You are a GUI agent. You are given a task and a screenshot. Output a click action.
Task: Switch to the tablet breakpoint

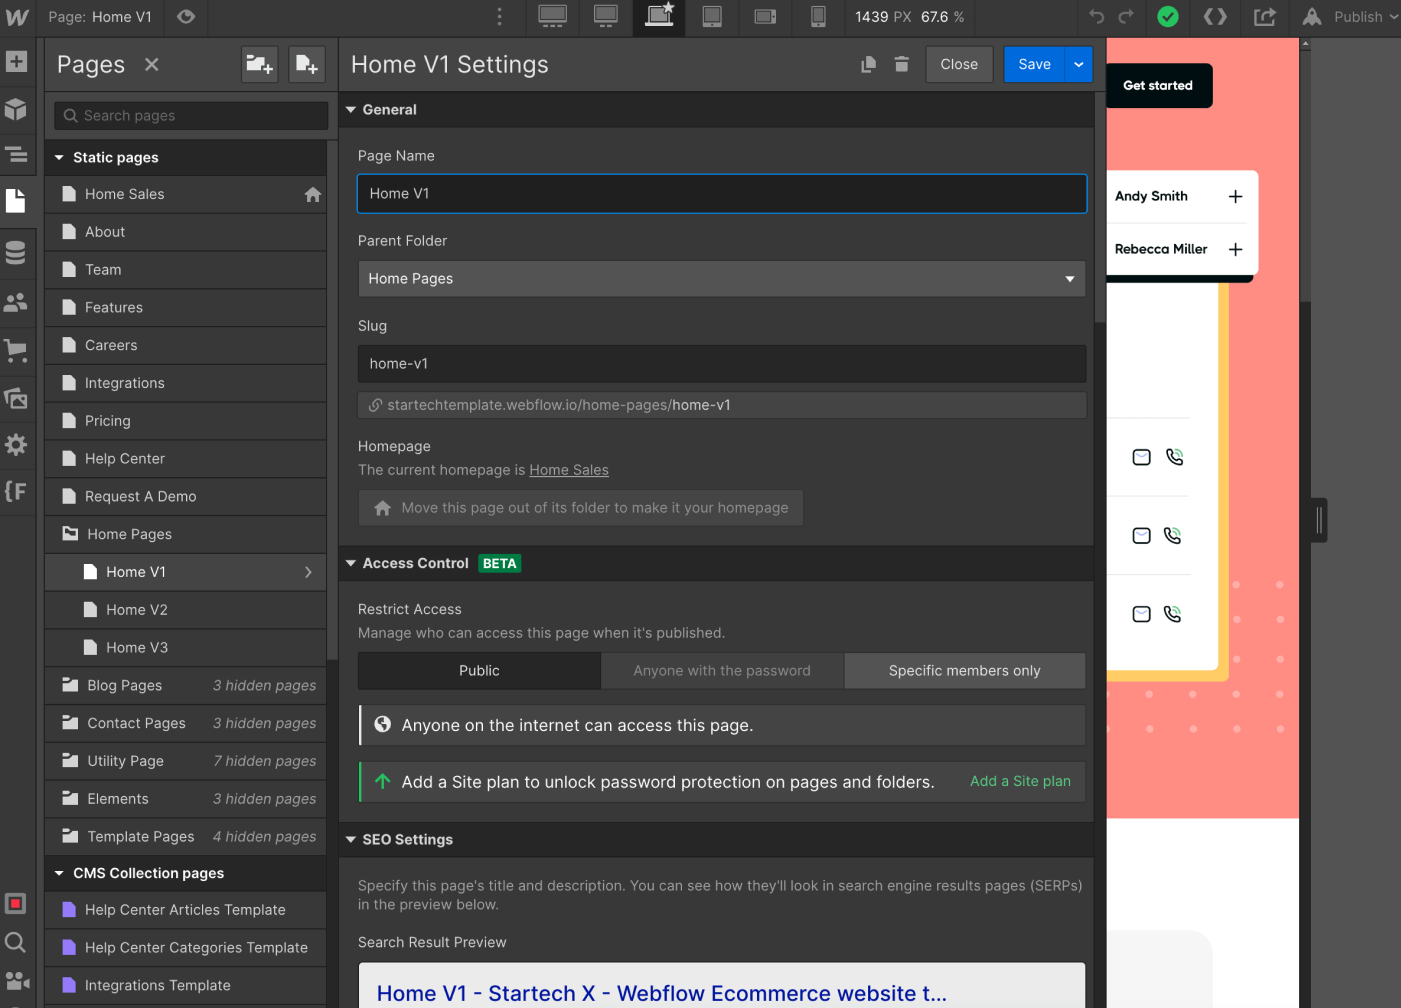712,17
